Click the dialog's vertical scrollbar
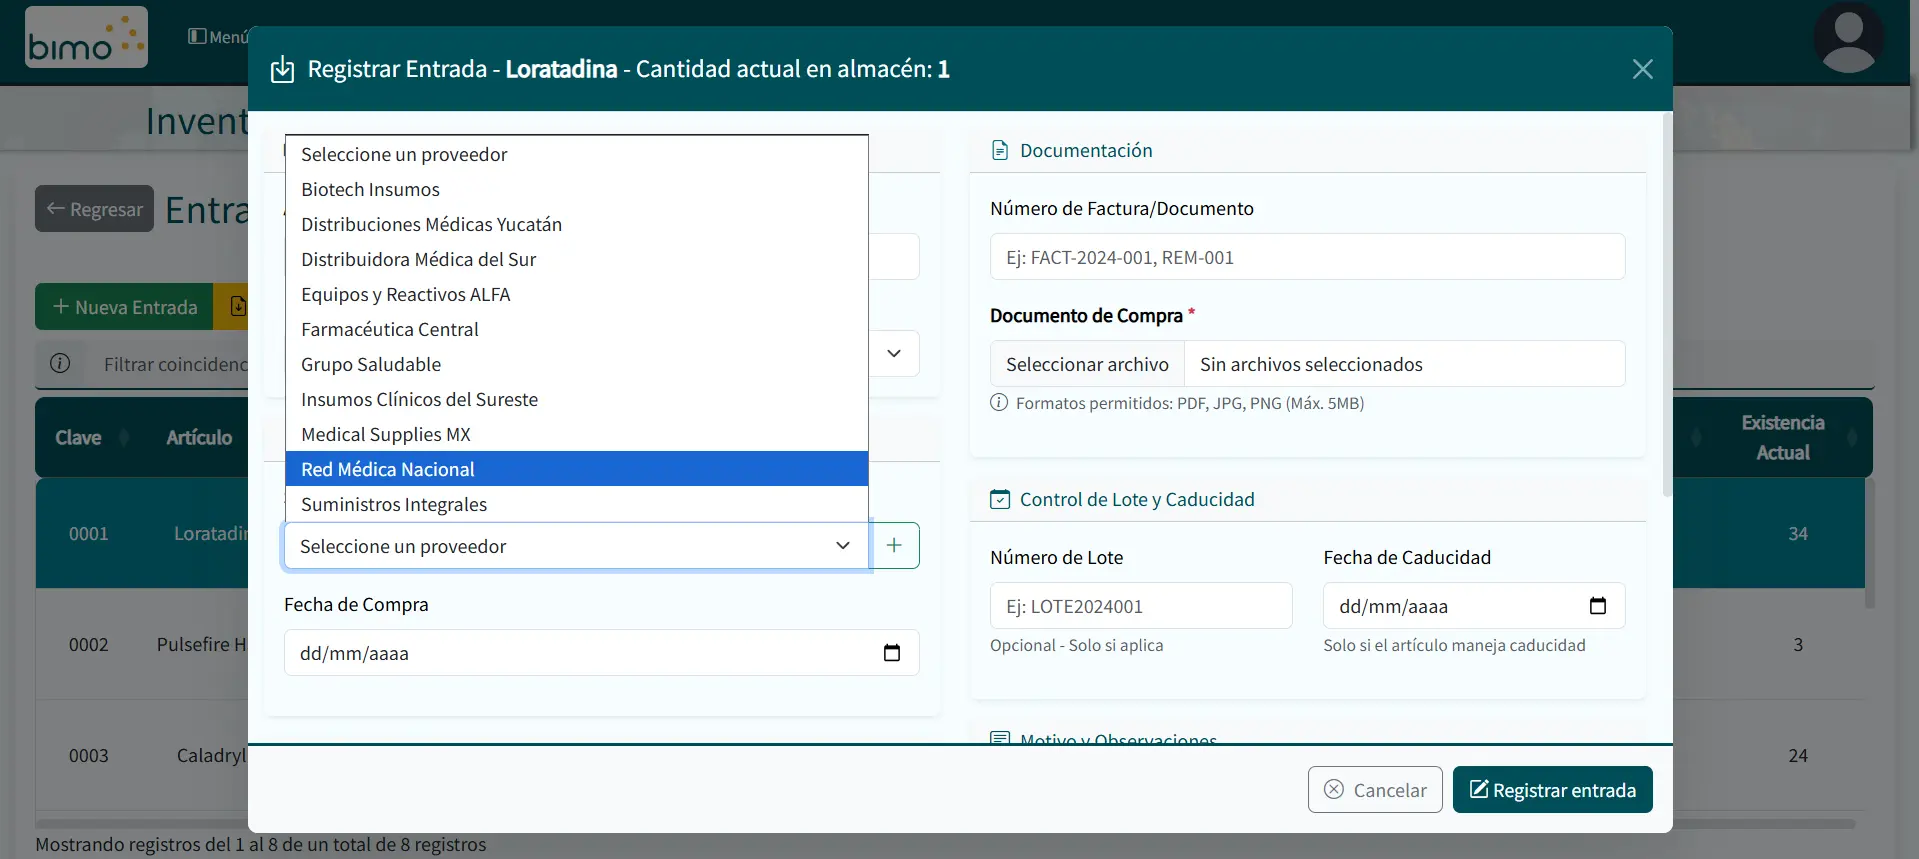 point(1666,305)
